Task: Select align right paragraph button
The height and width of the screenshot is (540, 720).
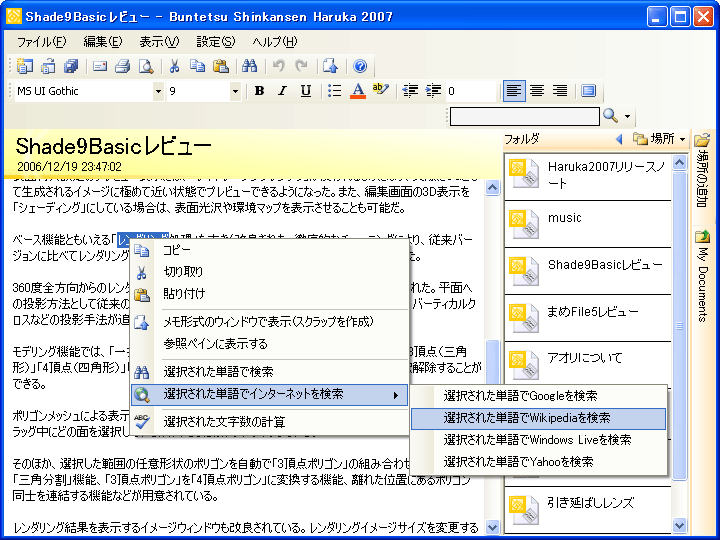Action: 560,91
